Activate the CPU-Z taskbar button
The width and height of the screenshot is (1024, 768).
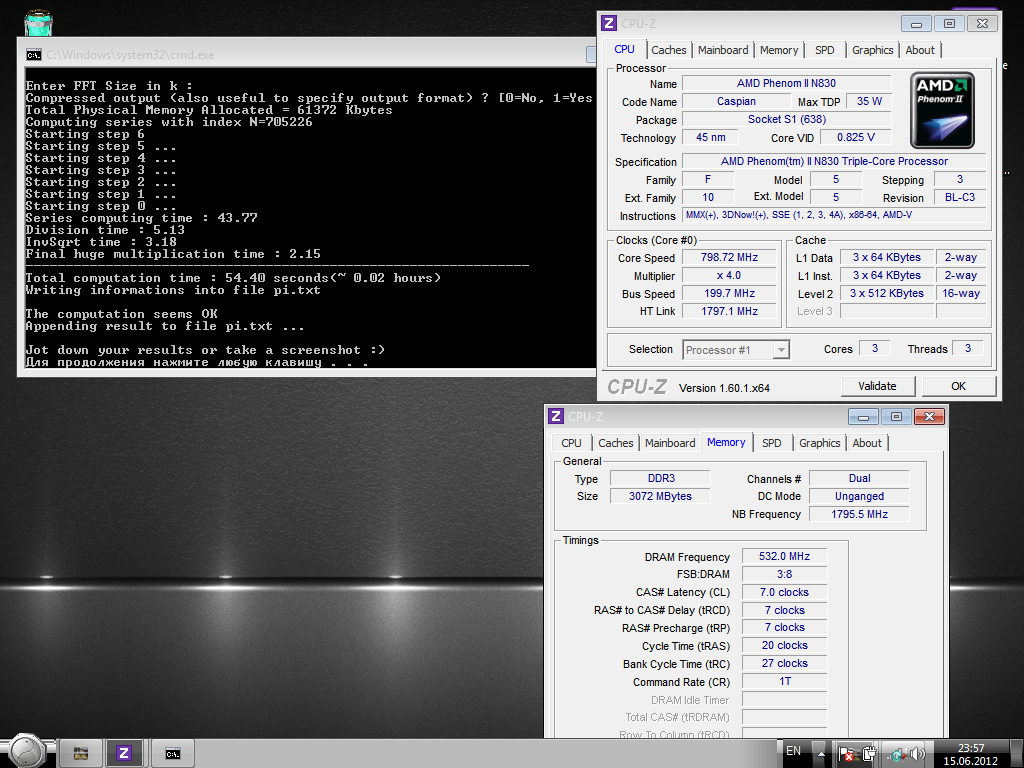pyautogui.click(x=123, y=754)
